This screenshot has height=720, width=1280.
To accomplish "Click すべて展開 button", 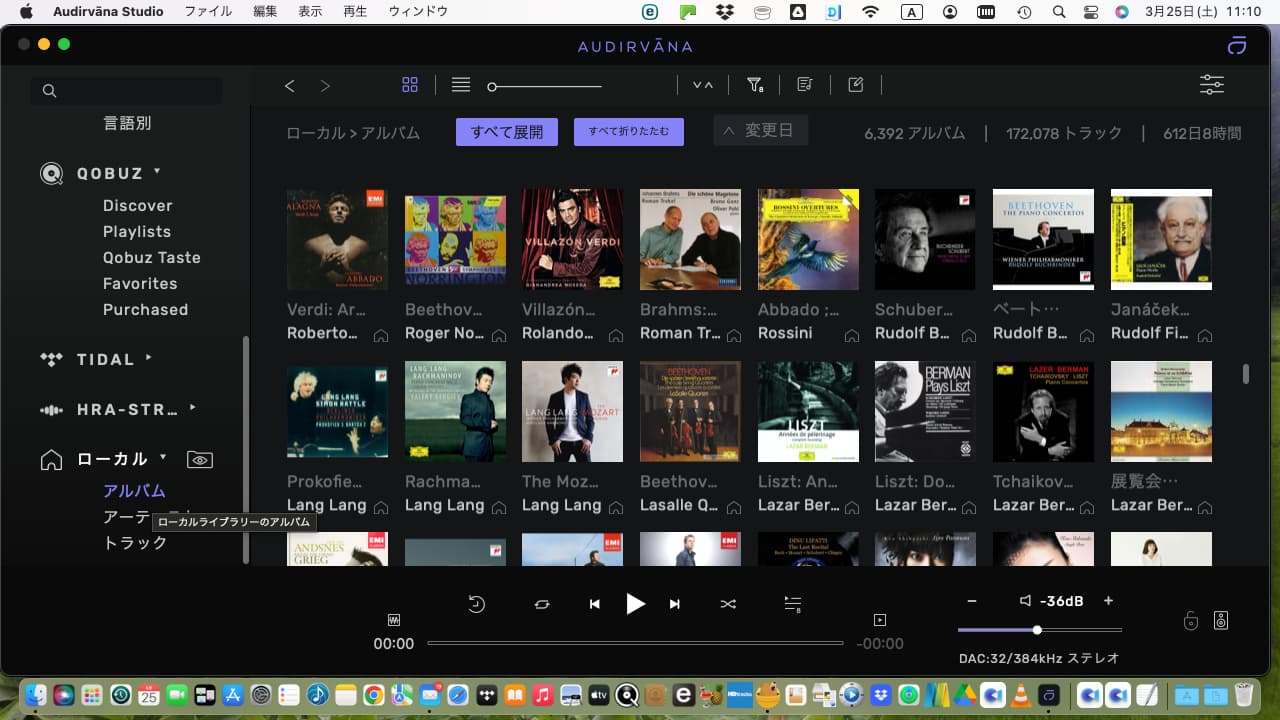I will coord(507,132).
